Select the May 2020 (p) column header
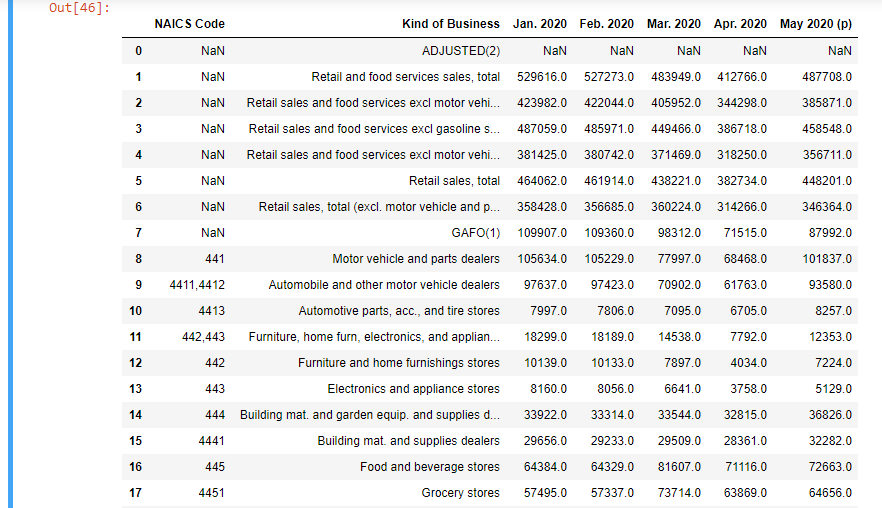Screen dimensions: 882x508 [x=816, y=23]
